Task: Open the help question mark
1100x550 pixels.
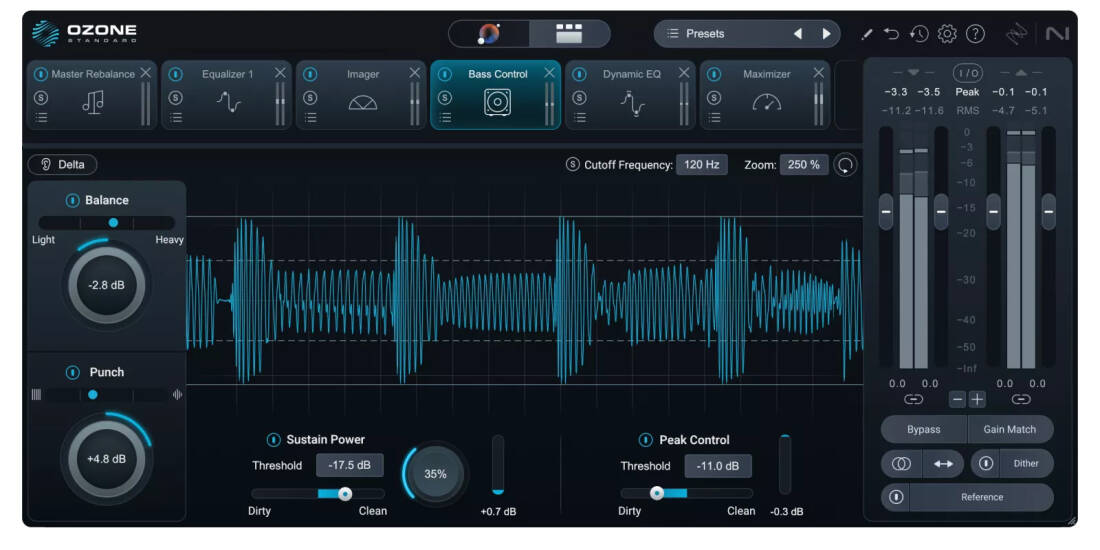Action: point(975,34)
